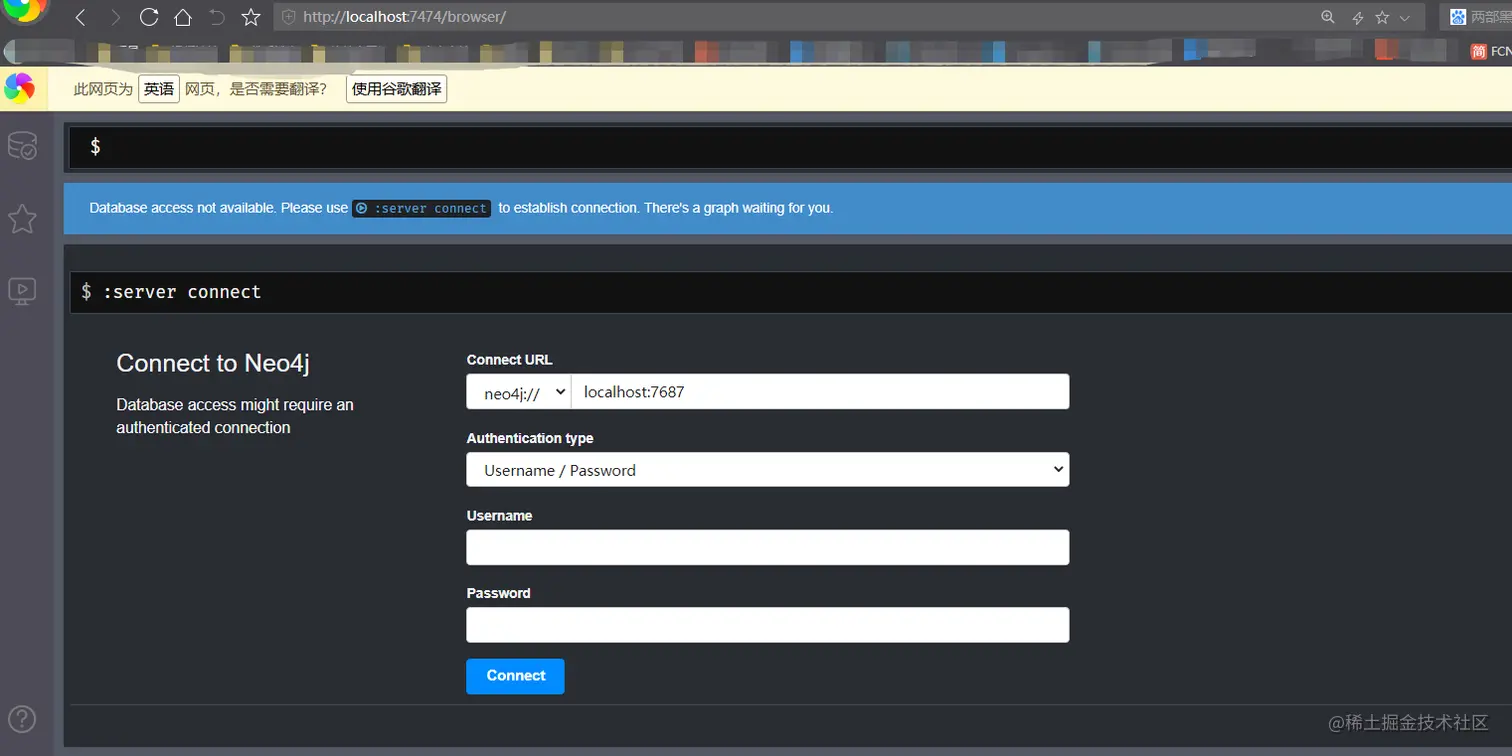Open the Authentication type dropdown

[x=767, y=470]
